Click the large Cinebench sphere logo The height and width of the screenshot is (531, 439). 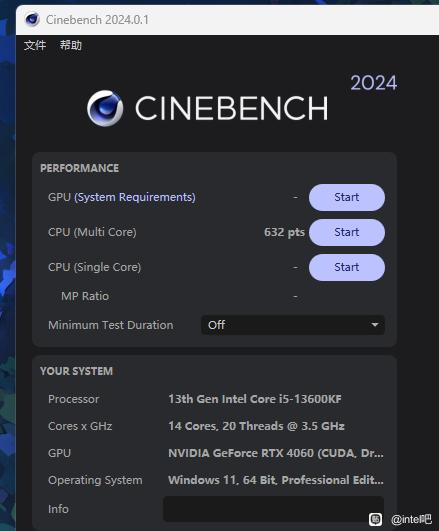[x=105, y=108]
